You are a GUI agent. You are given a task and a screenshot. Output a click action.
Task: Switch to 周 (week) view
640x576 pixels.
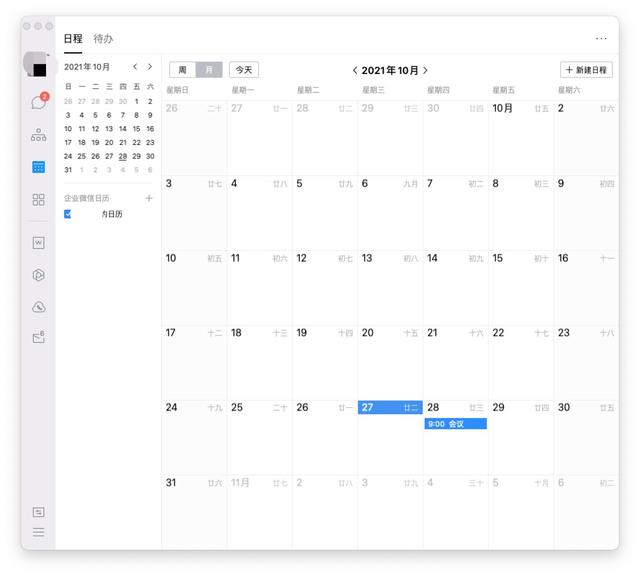coord(182,70)
